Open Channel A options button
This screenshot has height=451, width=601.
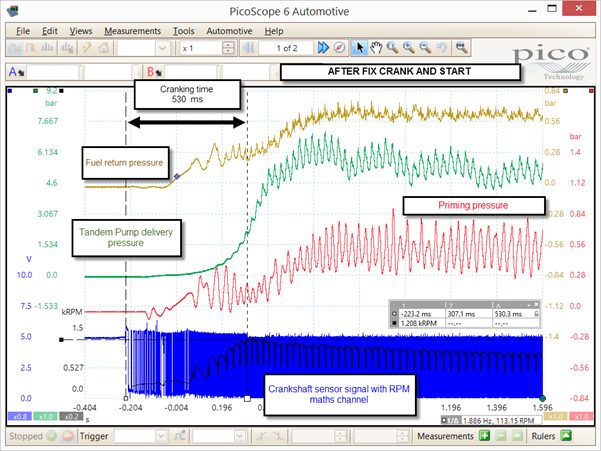(16, 72)
